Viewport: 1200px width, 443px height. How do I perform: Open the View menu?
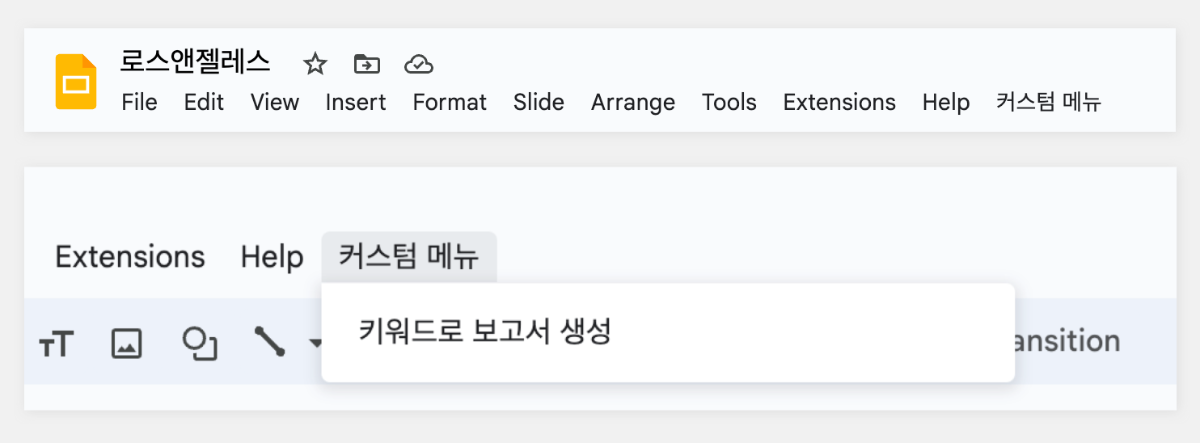pos(275,102)
